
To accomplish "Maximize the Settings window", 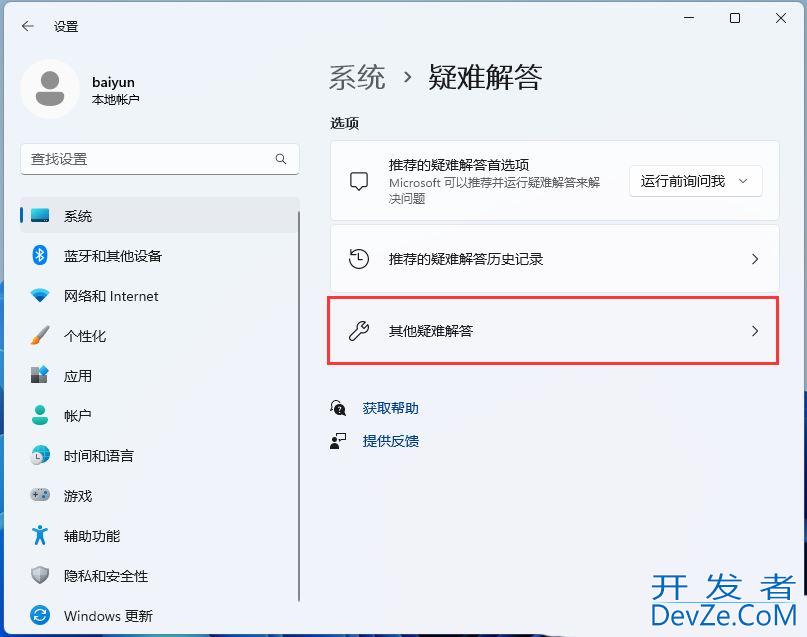I will (735, 18).
